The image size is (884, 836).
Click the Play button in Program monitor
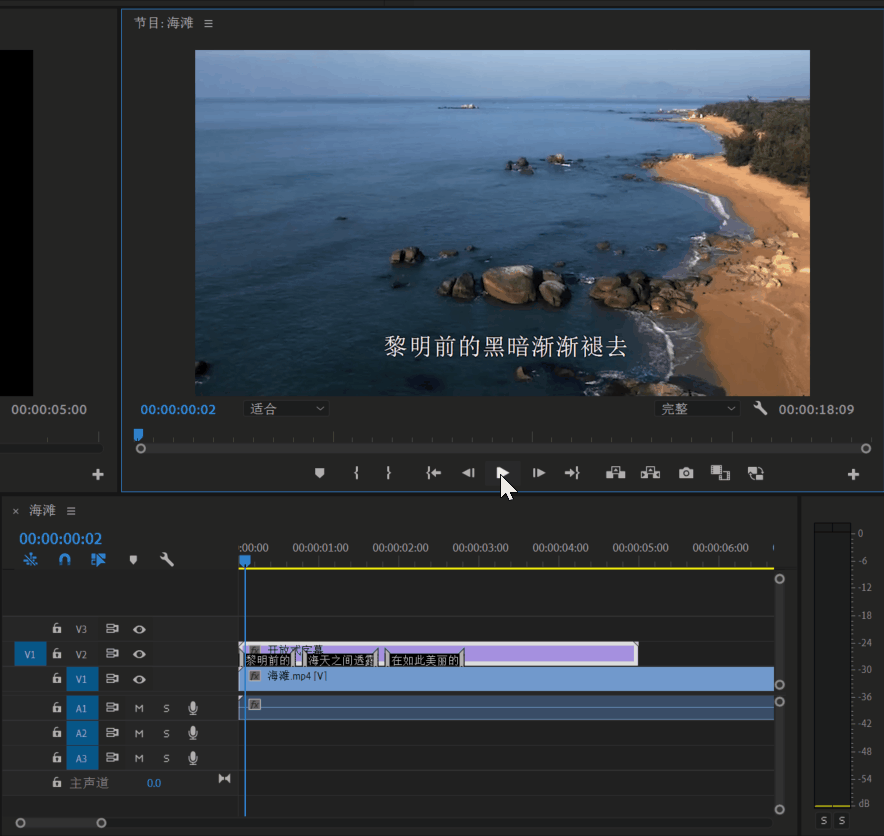click(x=503, y=473)
